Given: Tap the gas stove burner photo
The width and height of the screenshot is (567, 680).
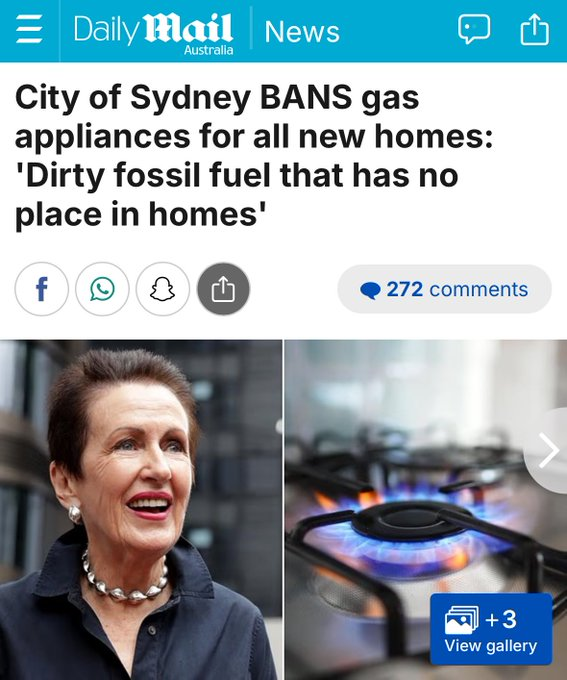Looking at the screenshot, I should coord(426,510).
